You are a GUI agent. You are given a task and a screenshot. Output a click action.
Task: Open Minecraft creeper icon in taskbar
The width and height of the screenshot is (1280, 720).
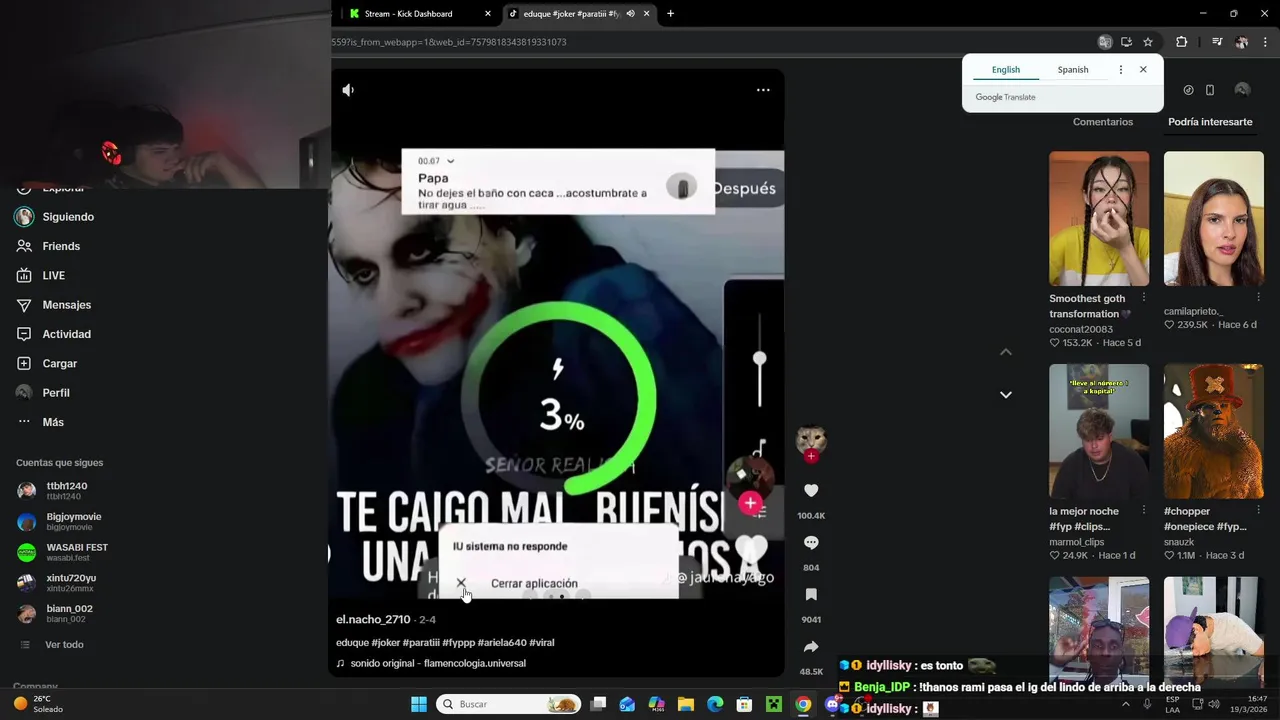[x=773, y=704]
